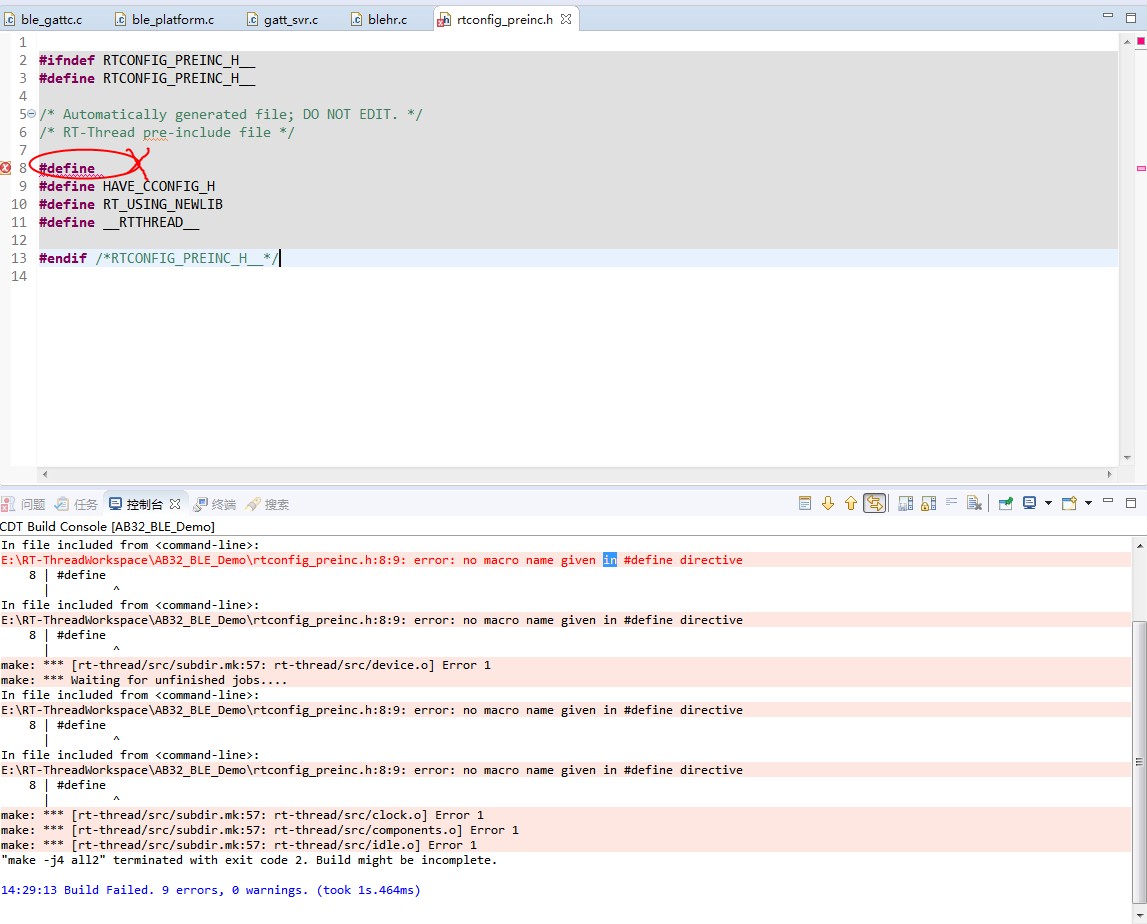Open the ble_gattc.c editor tab

click(x=44, y=20)
